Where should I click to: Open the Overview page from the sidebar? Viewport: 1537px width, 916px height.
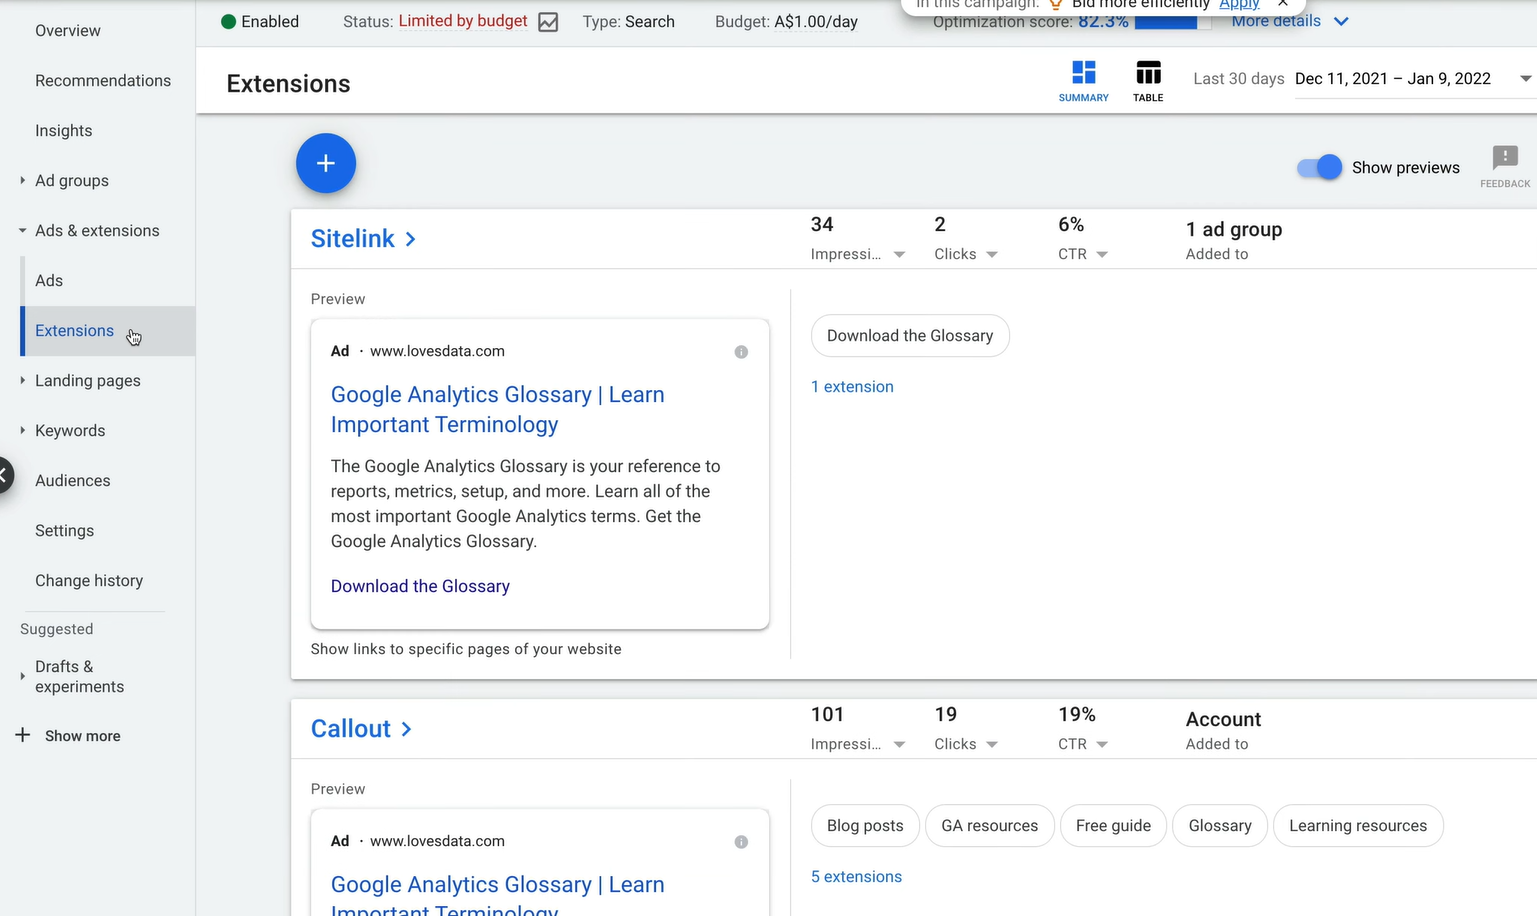pos(68,30)
